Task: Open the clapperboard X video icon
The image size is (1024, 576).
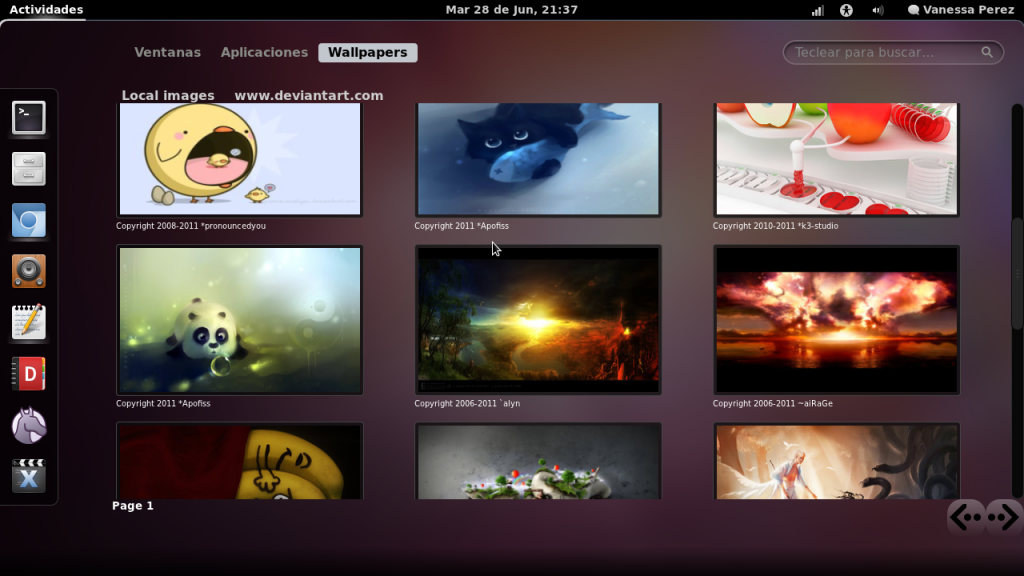Action: tap(29, 476)
